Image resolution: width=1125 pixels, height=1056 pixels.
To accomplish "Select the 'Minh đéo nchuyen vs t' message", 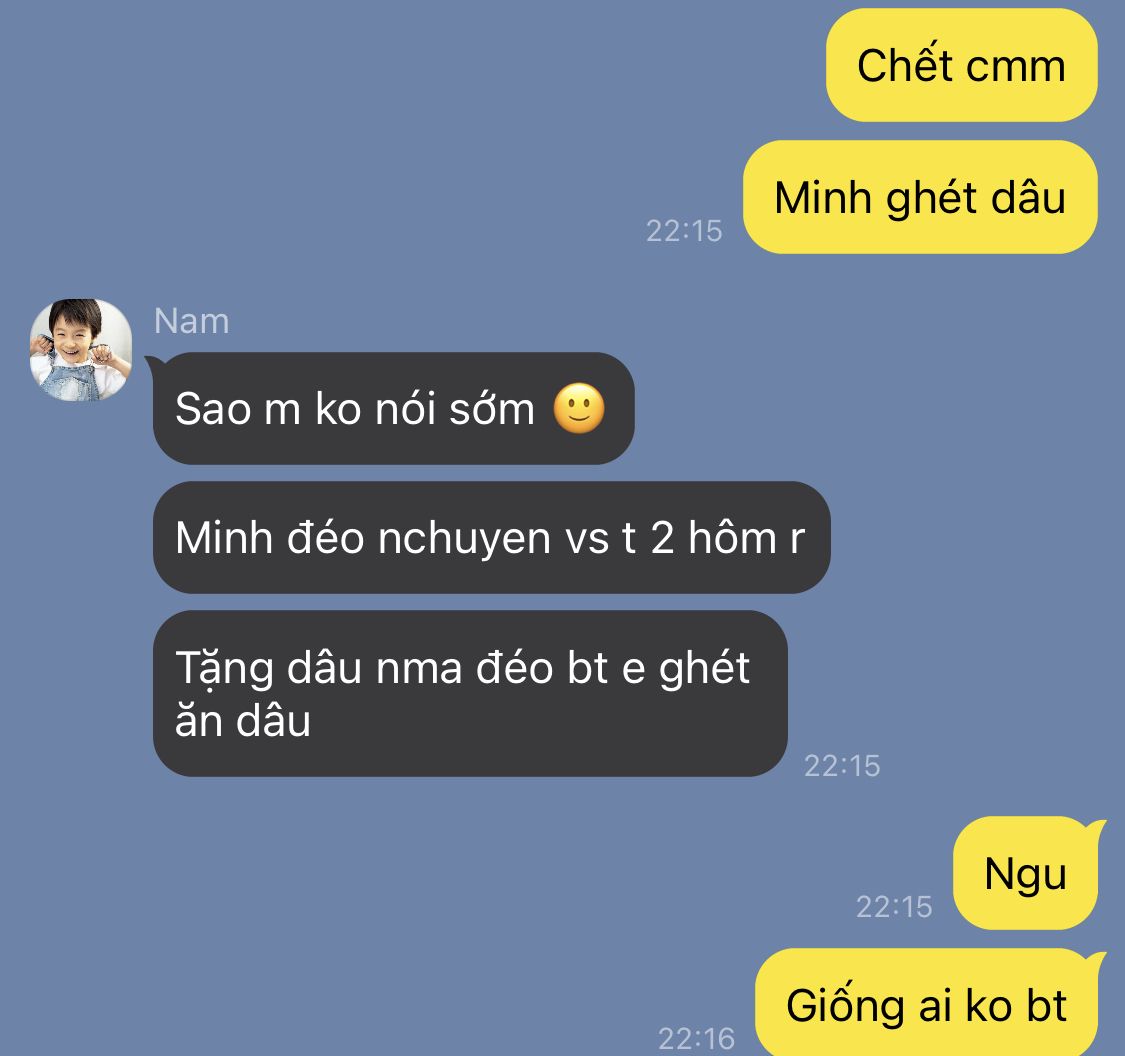I will tap(491, 537).
